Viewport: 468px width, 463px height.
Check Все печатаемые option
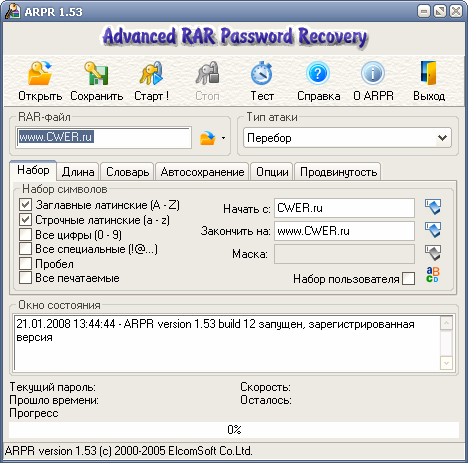coord(25,278)
